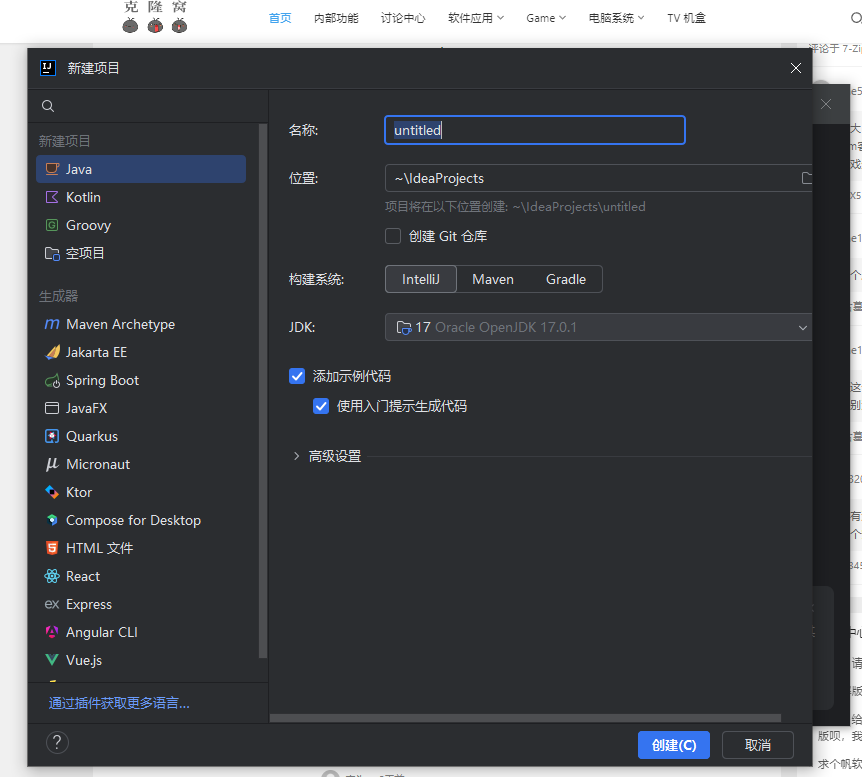The width and height of the screenshot is (862, 777).
Task: Pick the Vue.js generator icon
Action: tap(52, 660)
